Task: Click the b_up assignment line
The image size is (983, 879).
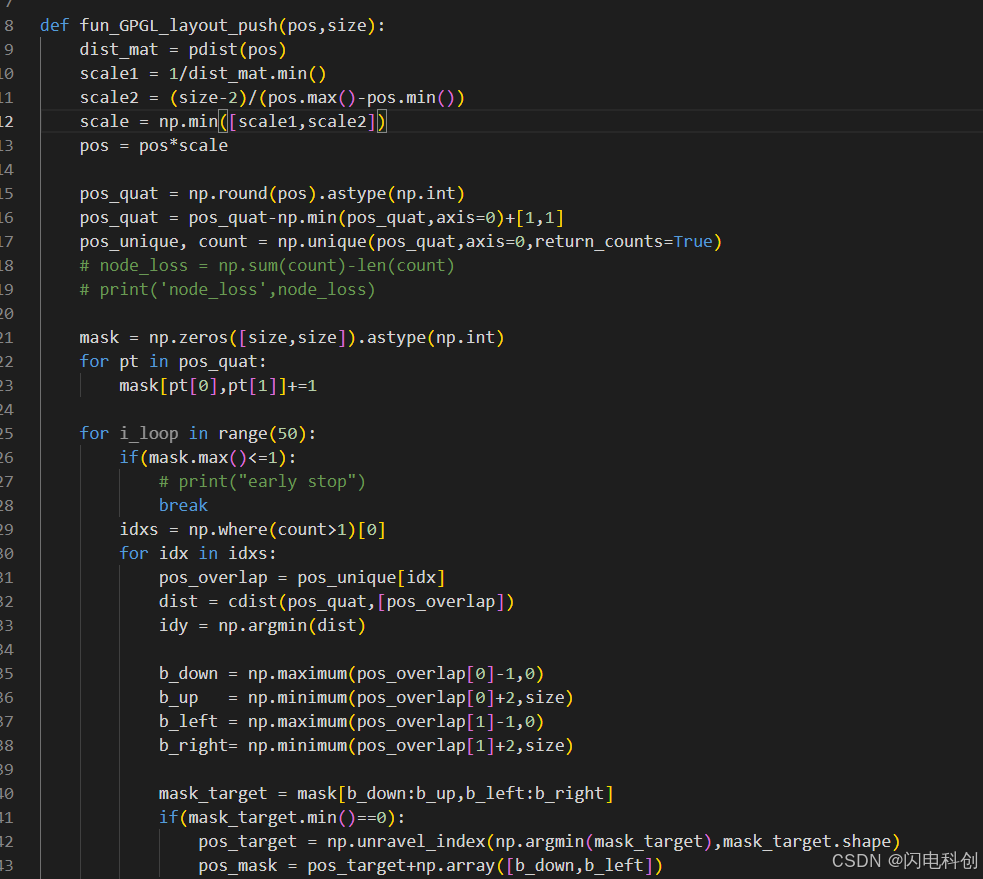Action: tap(365, 698)
